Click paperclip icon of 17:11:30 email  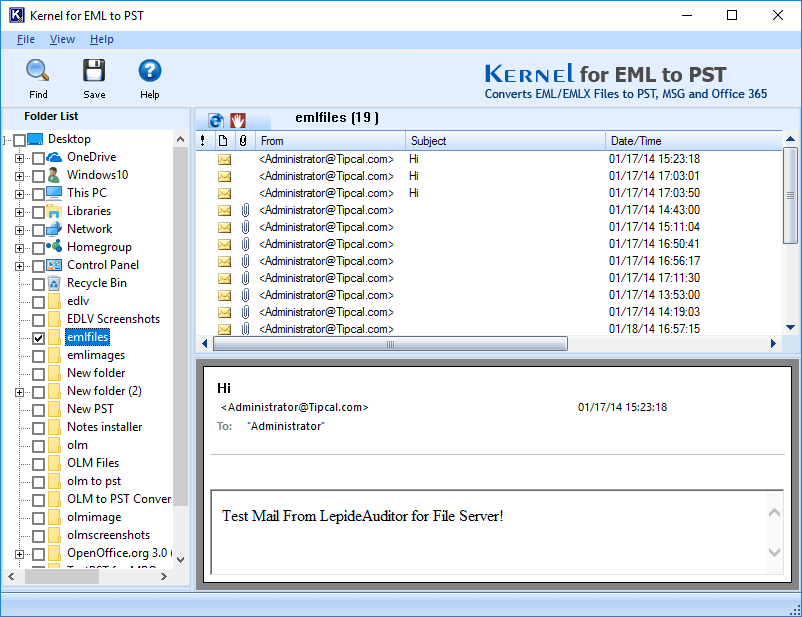pos(246,278)
